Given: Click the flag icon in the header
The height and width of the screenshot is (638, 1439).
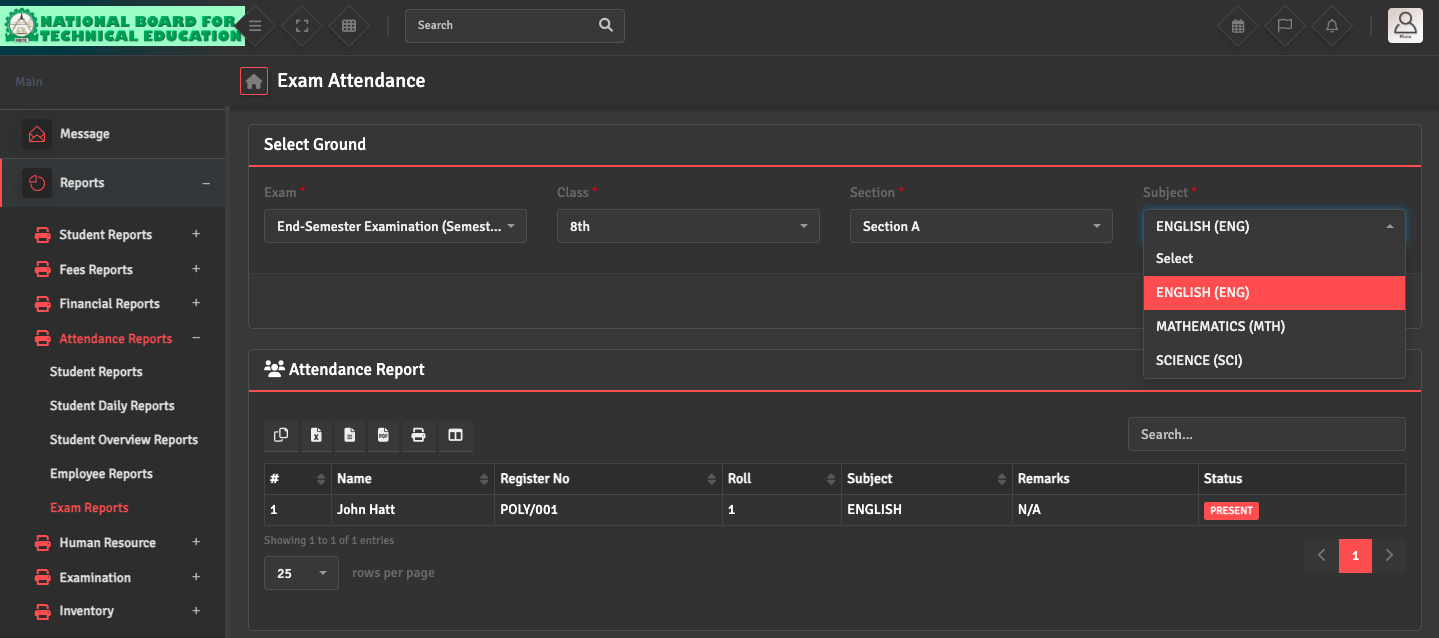Looking at the screenshot, I should (1285, 26).
